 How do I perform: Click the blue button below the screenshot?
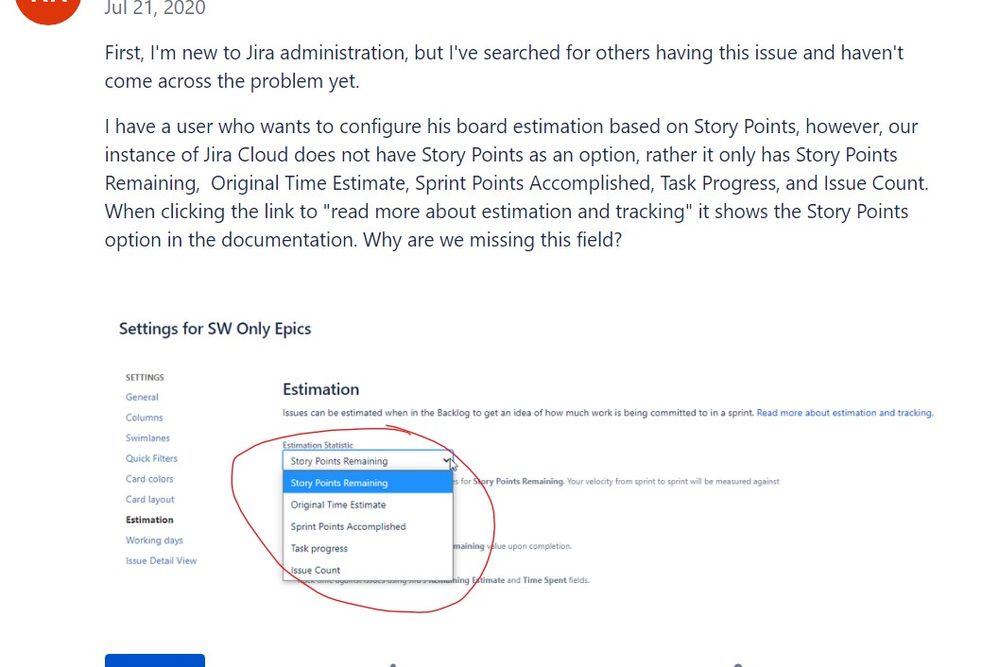coord(154,661)
